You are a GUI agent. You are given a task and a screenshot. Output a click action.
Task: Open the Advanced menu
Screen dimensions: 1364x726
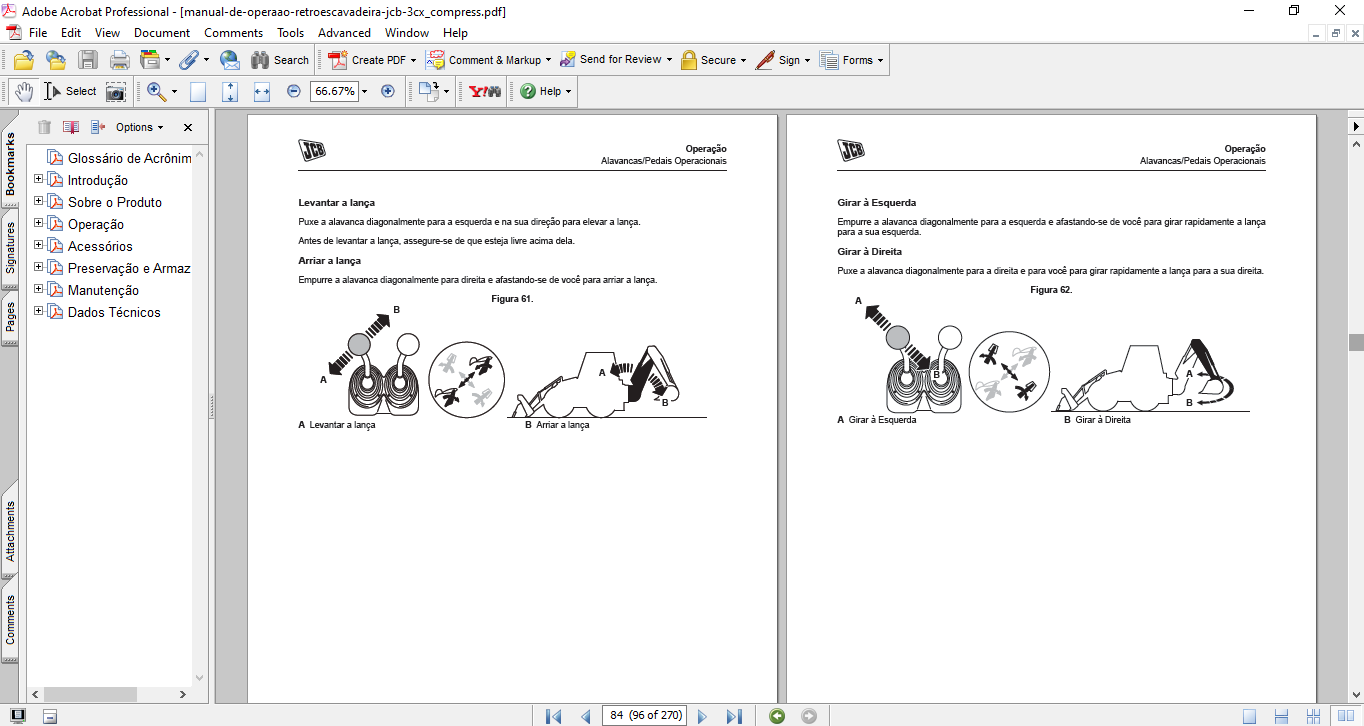(344, 33)
